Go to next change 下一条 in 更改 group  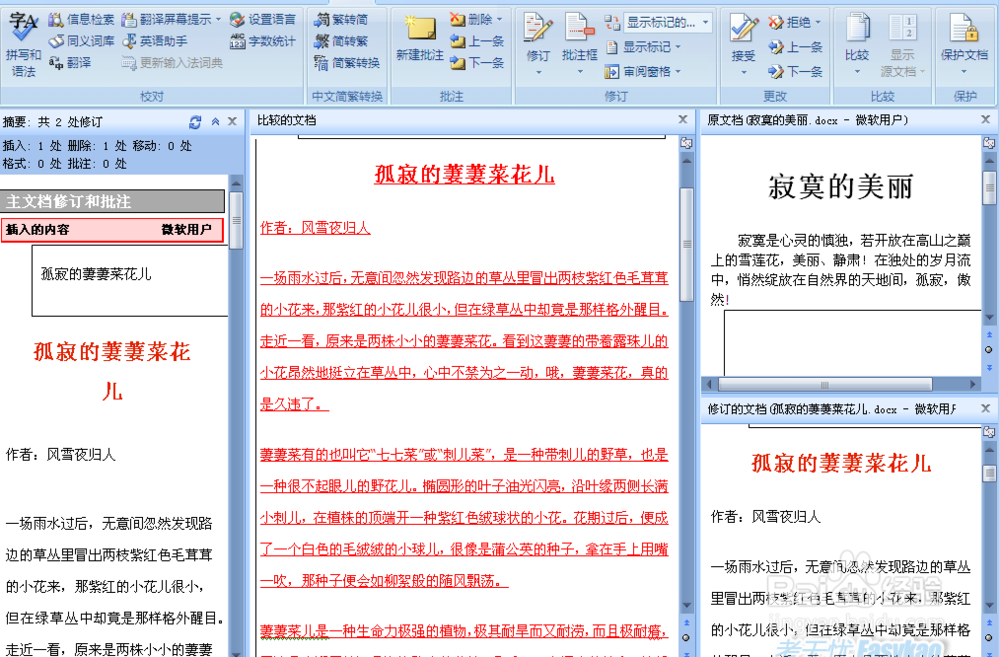pos(795,71)
